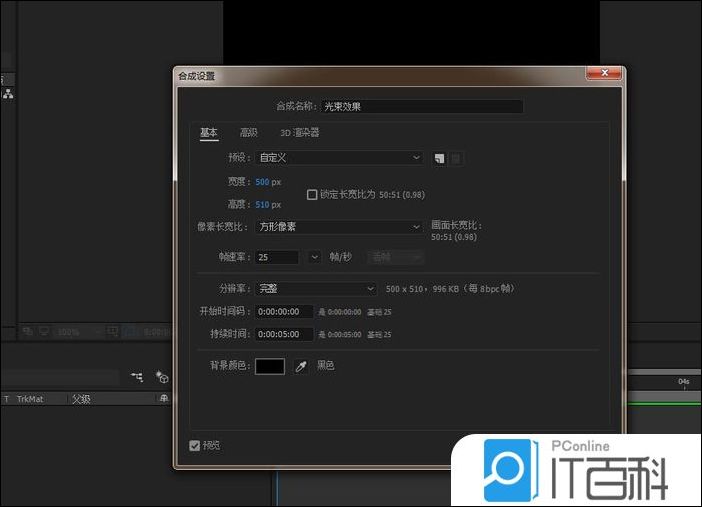The width and height of the screenshot is (702, 507).
Task: Click the 开始时间码 field 0:00:00:00
Action: point(284,312)
